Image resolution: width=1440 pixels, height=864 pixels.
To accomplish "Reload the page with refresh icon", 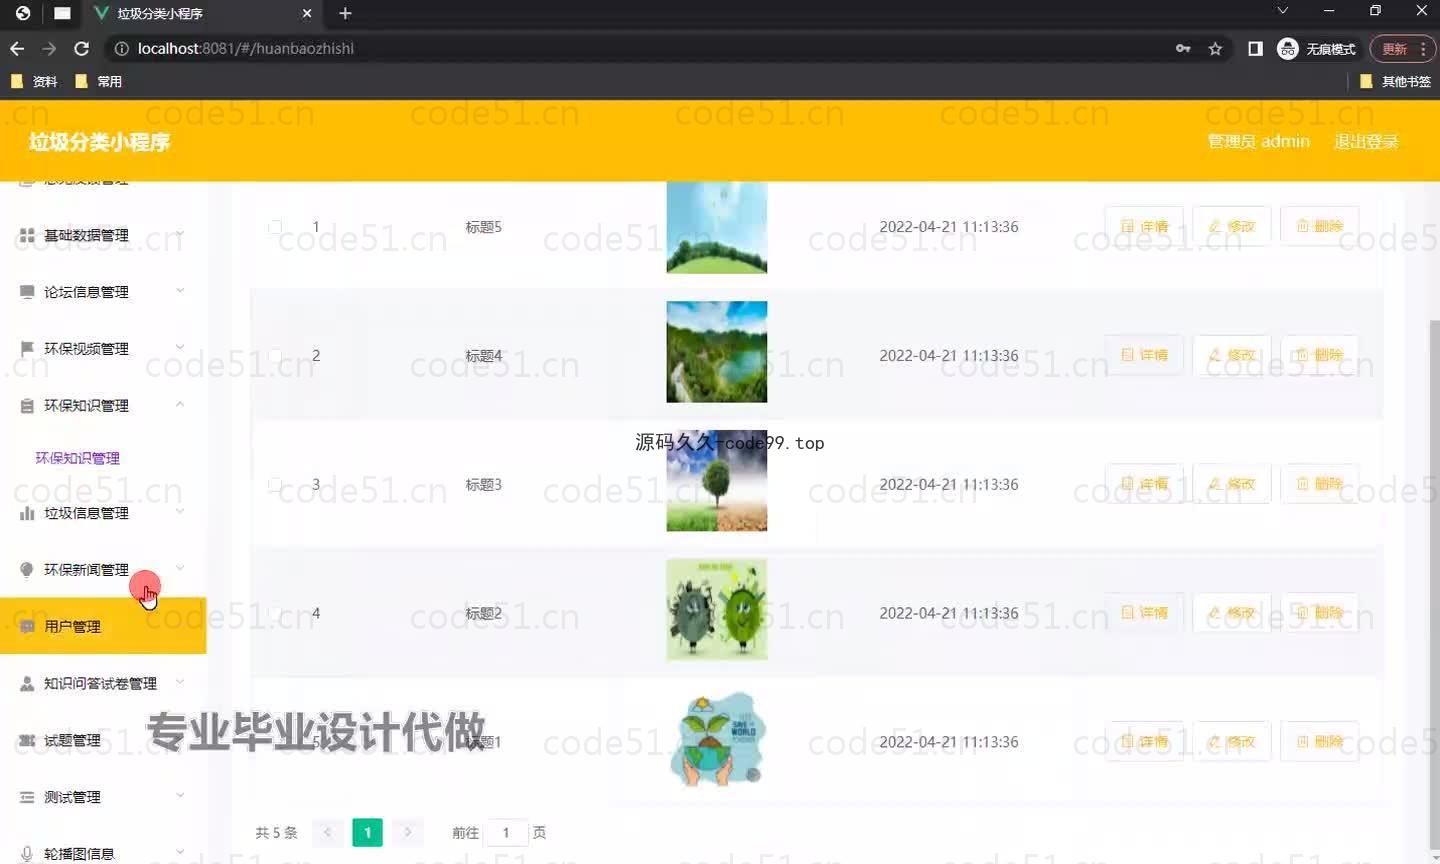I will coord(82,48).
